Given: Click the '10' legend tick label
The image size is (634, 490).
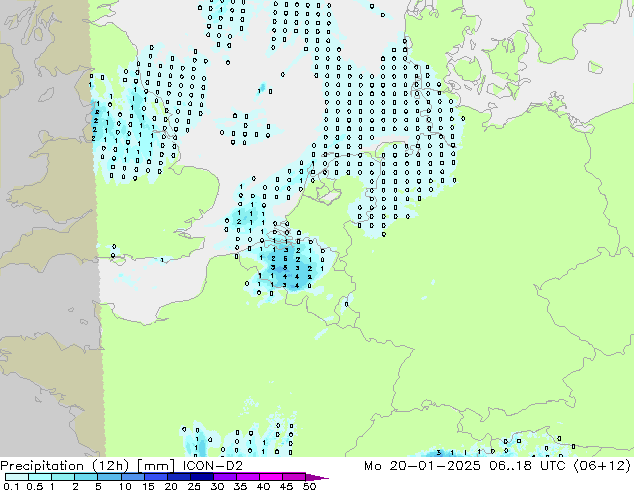Looking at the screenshot, I should (x=125, y=486).
